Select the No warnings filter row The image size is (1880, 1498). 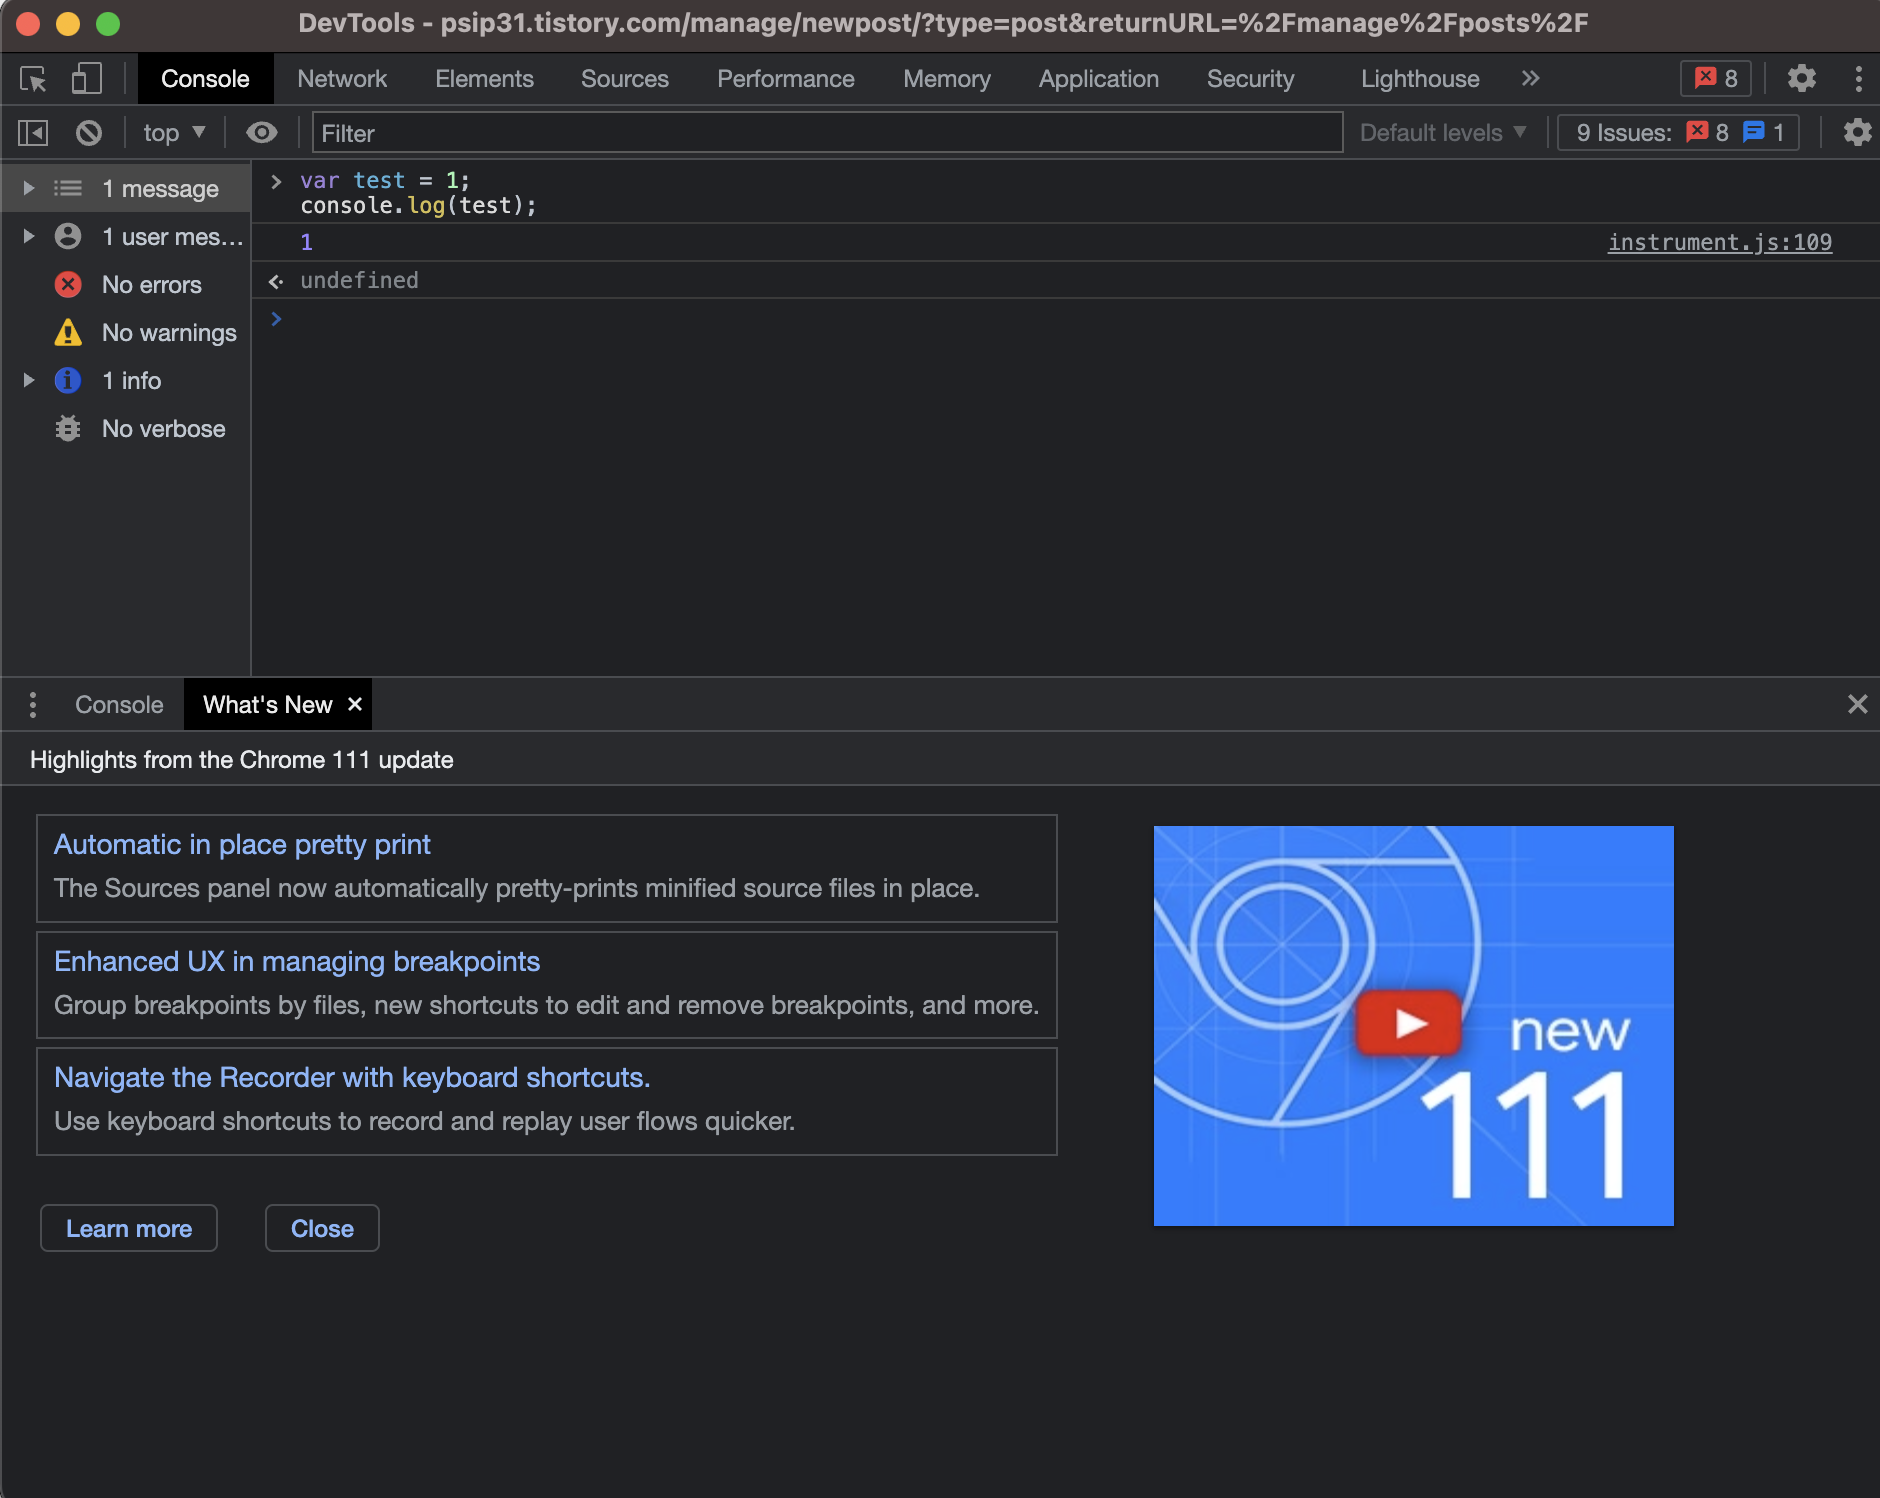tap(126, 333)
